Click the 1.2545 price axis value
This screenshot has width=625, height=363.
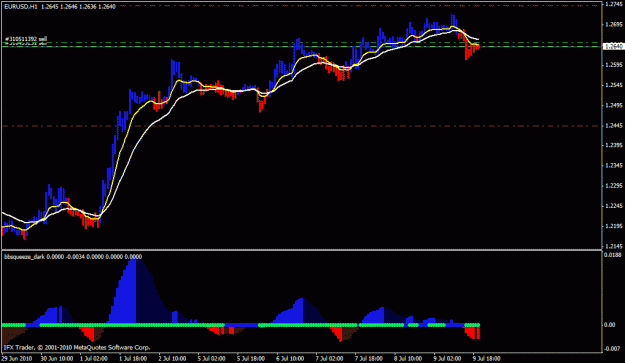[613, 85]
